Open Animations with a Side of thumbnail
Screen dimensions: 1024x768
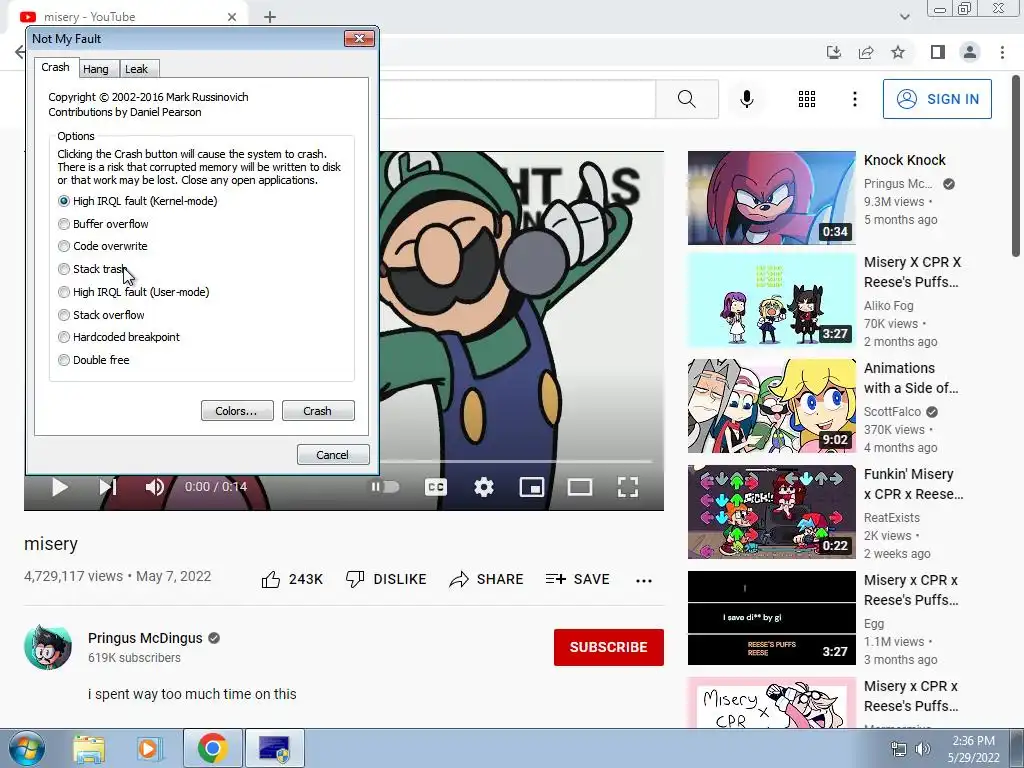tap(771, 406)
